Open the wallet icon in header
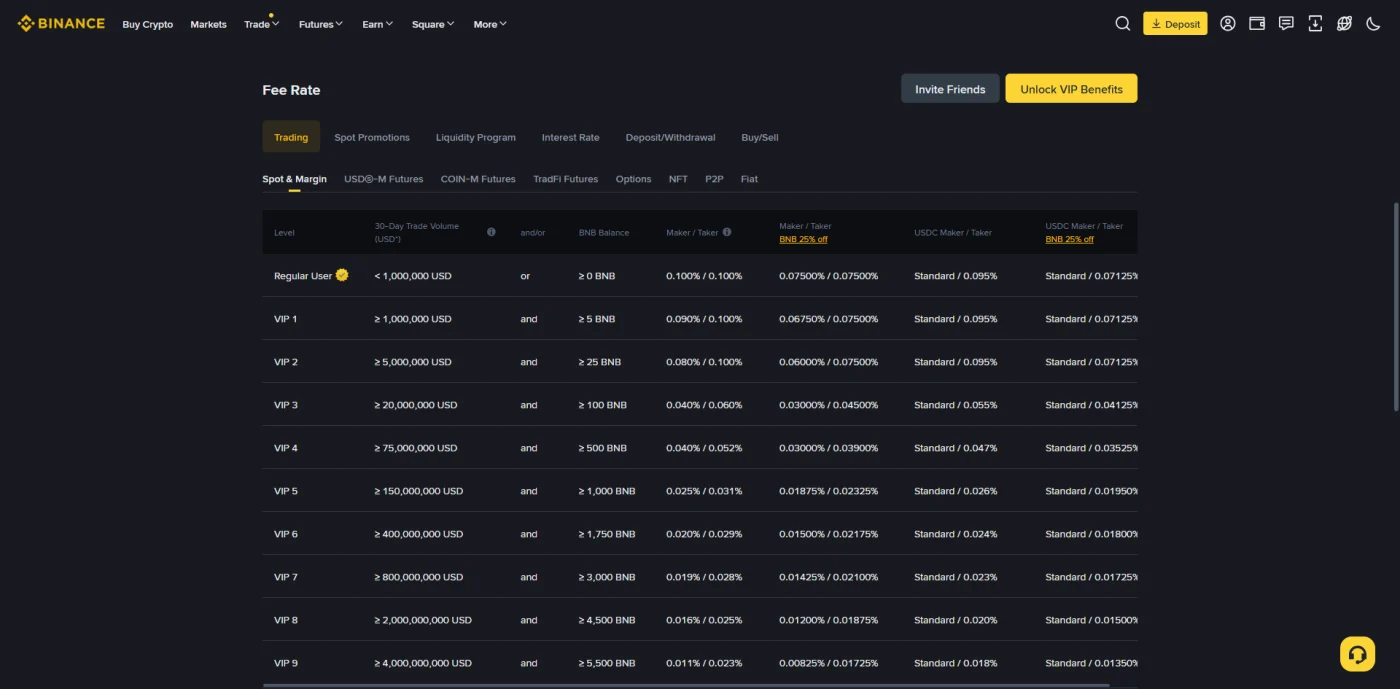 click(1257, 23)
